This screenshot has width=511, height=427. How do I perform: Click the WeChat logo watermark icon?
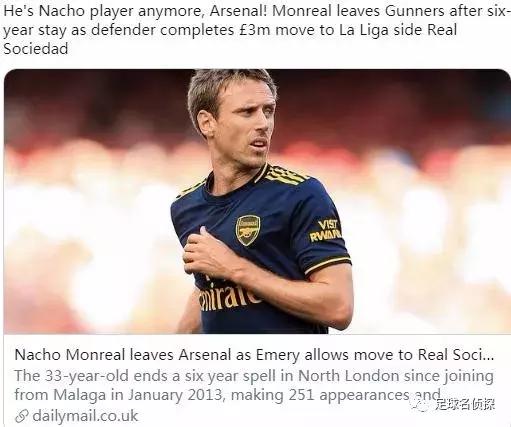coord(419,404)
